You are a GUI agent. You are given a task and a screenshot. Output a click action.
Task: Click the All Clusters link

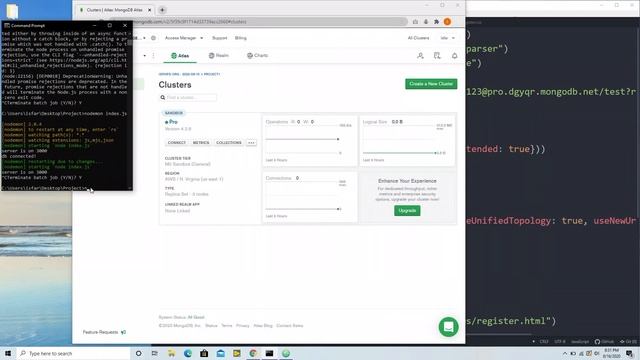click(x=418, y=38)
